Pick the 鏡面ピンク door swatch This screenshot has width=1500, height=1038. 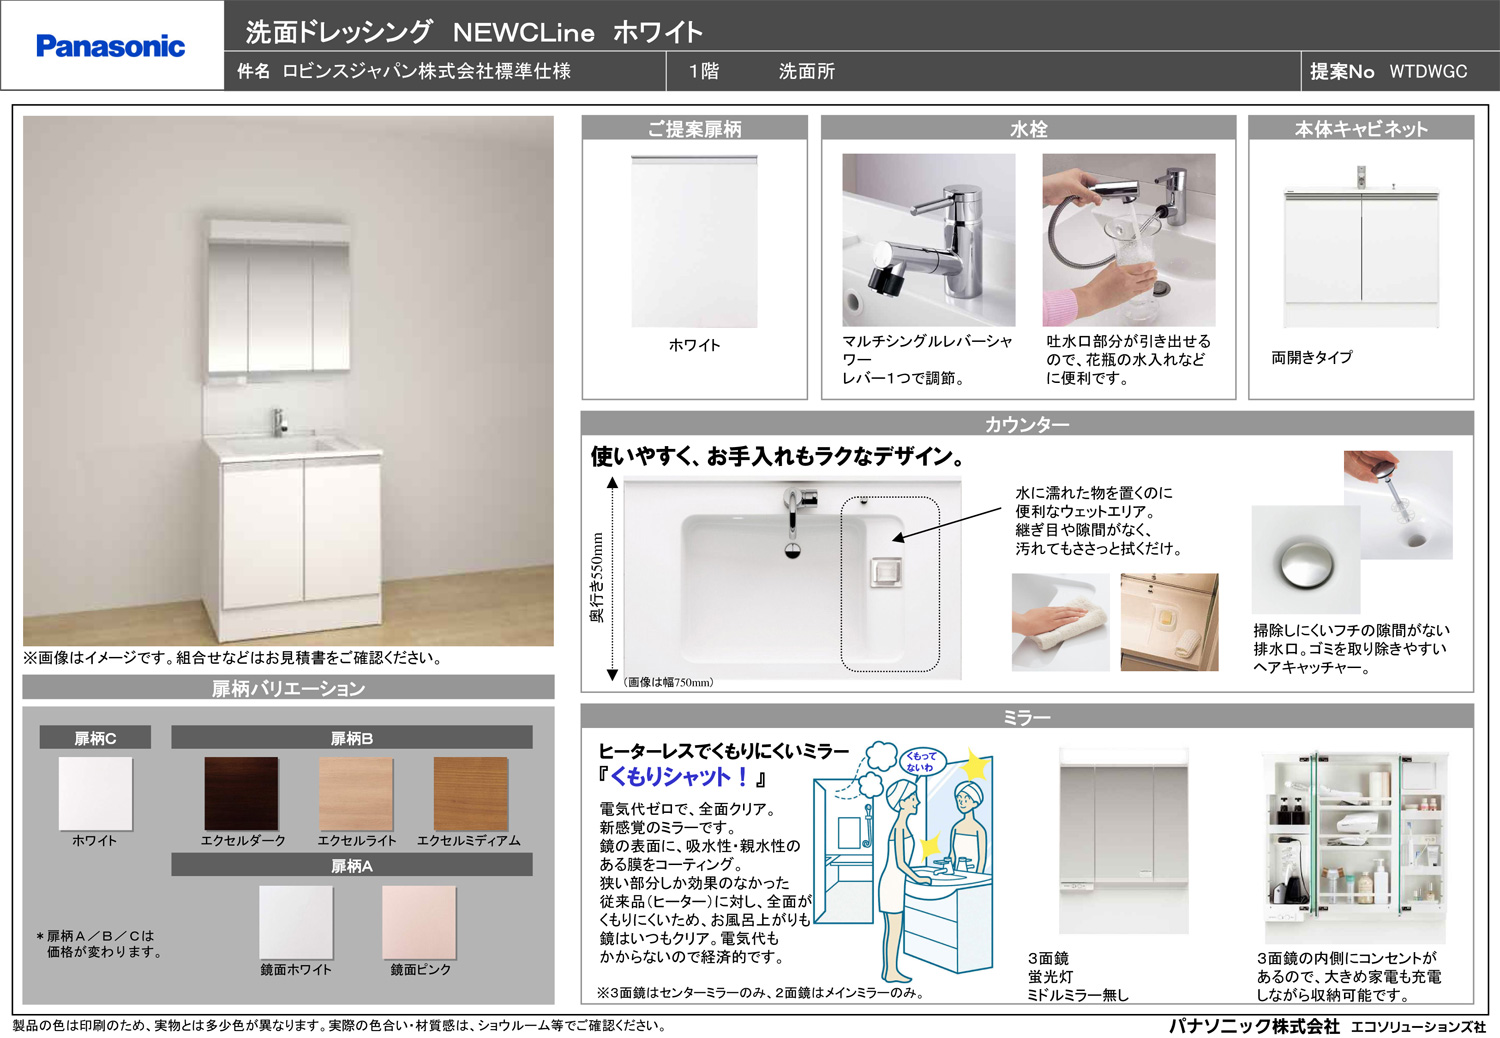pos(419,922)
